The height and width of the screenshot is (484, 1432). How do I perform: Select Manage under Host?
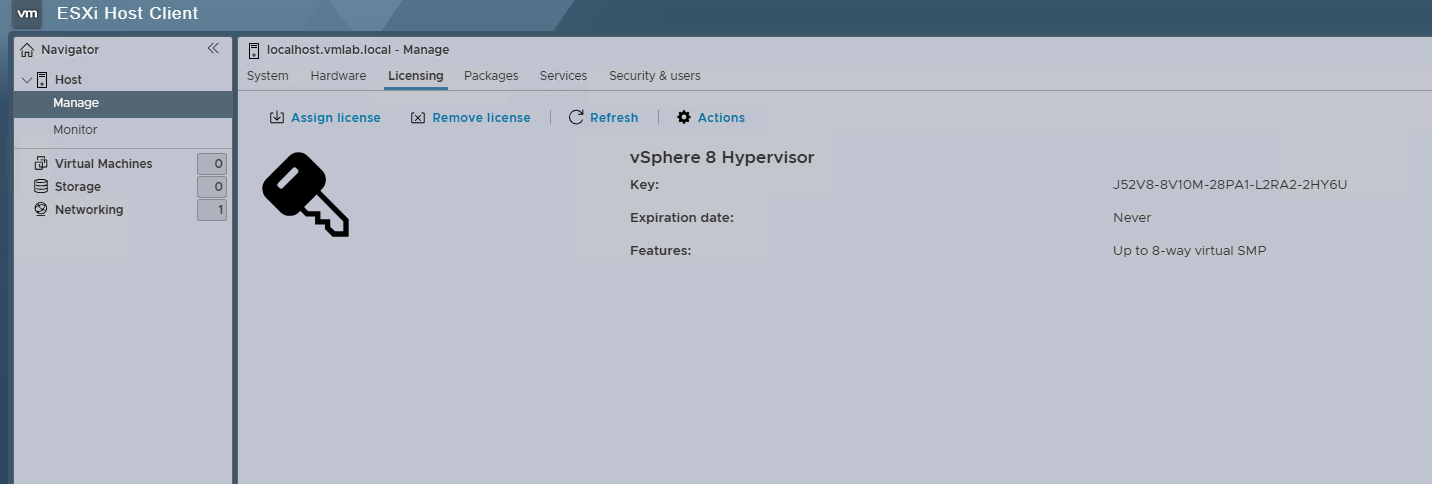click(x=123, y=104)
